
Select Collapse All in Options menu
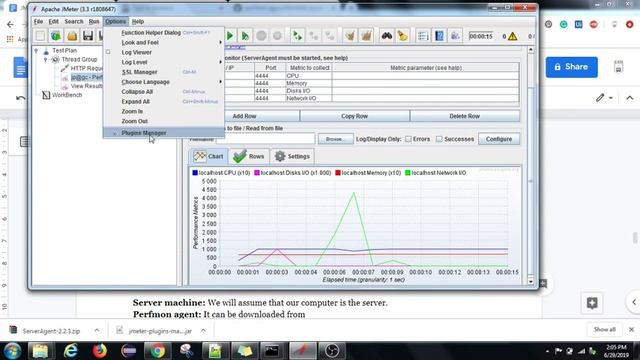coord(163,91)
